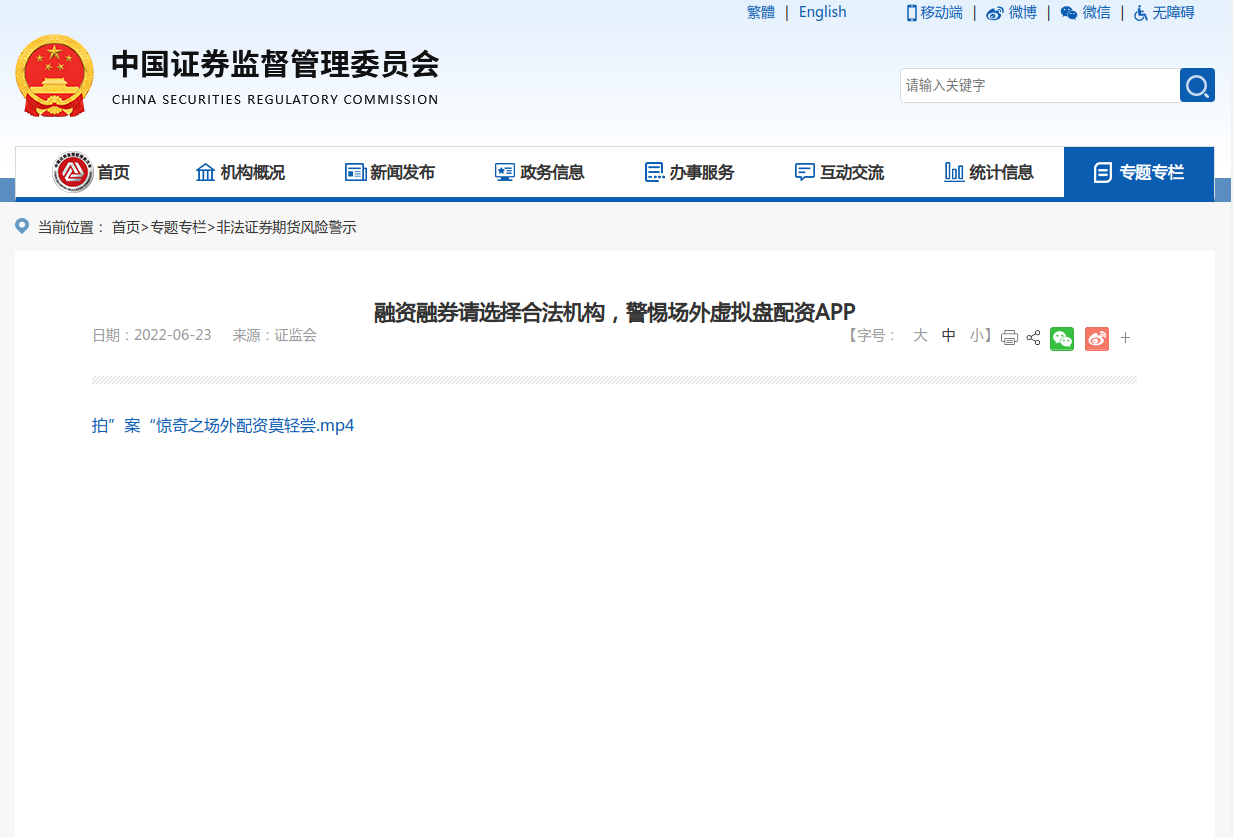Screen dimensions: 1233x837
Task: Select the 专题专栏 nav tab
Action: point(1139,172)
